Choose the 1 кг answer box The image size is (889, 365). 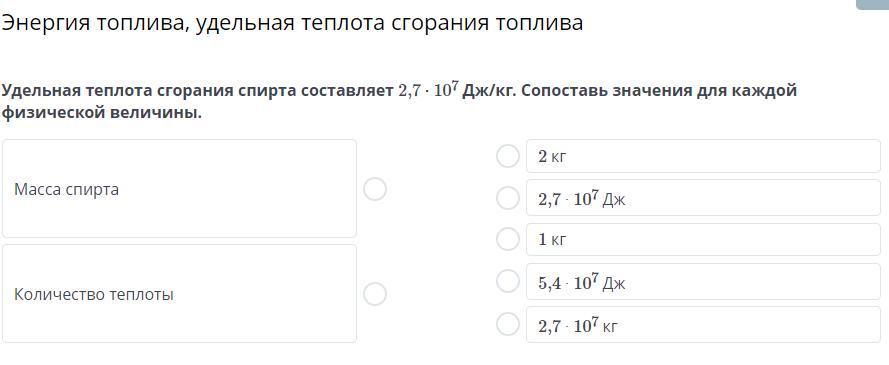(x=703, y=239)
